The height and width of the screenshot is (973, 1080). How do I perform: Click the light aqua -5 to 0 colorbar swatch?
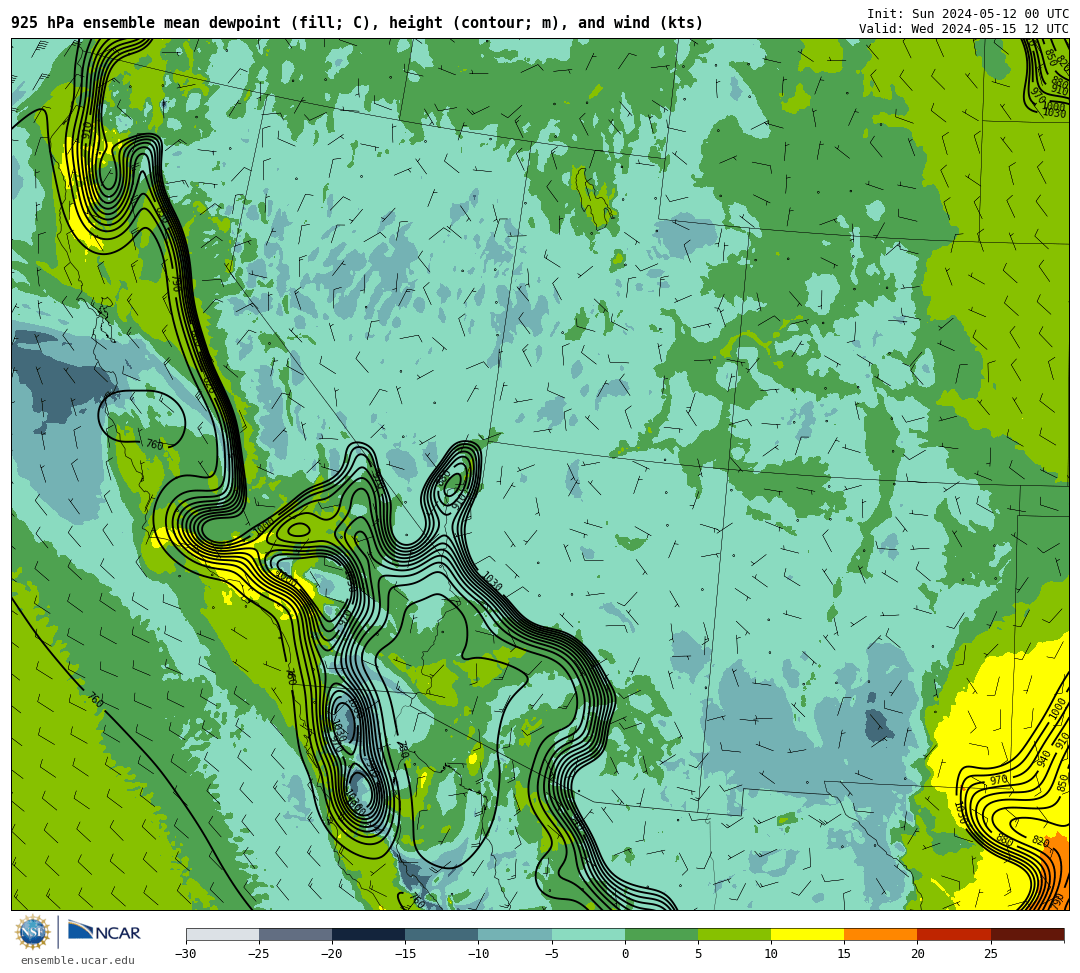click(588, 934)
